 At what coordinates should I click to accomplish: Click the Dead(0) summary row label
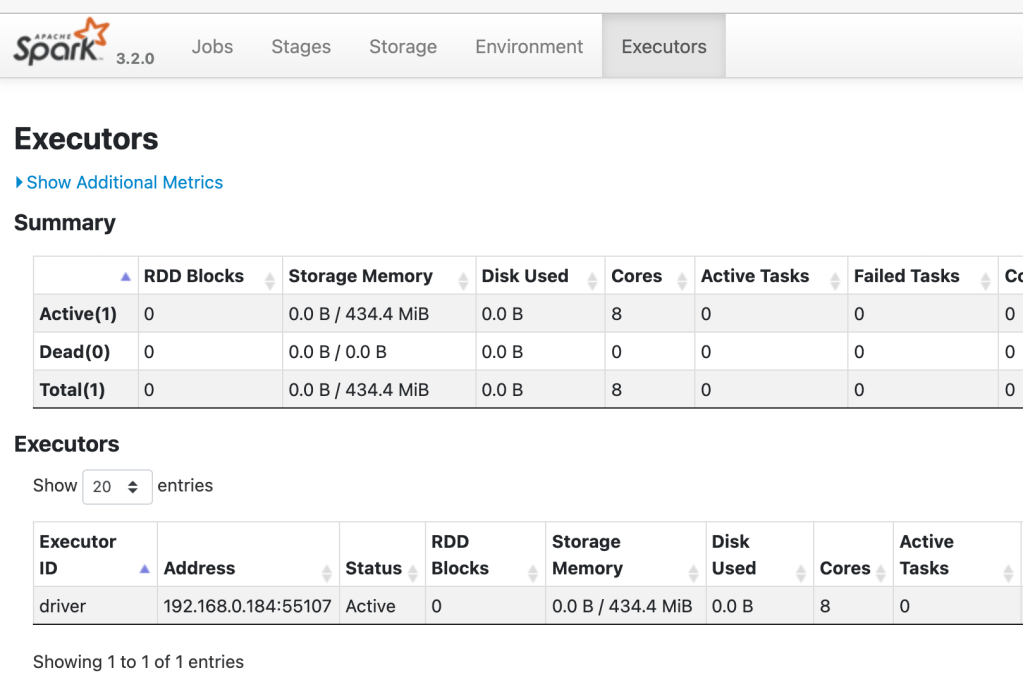(x=74, y=352)
